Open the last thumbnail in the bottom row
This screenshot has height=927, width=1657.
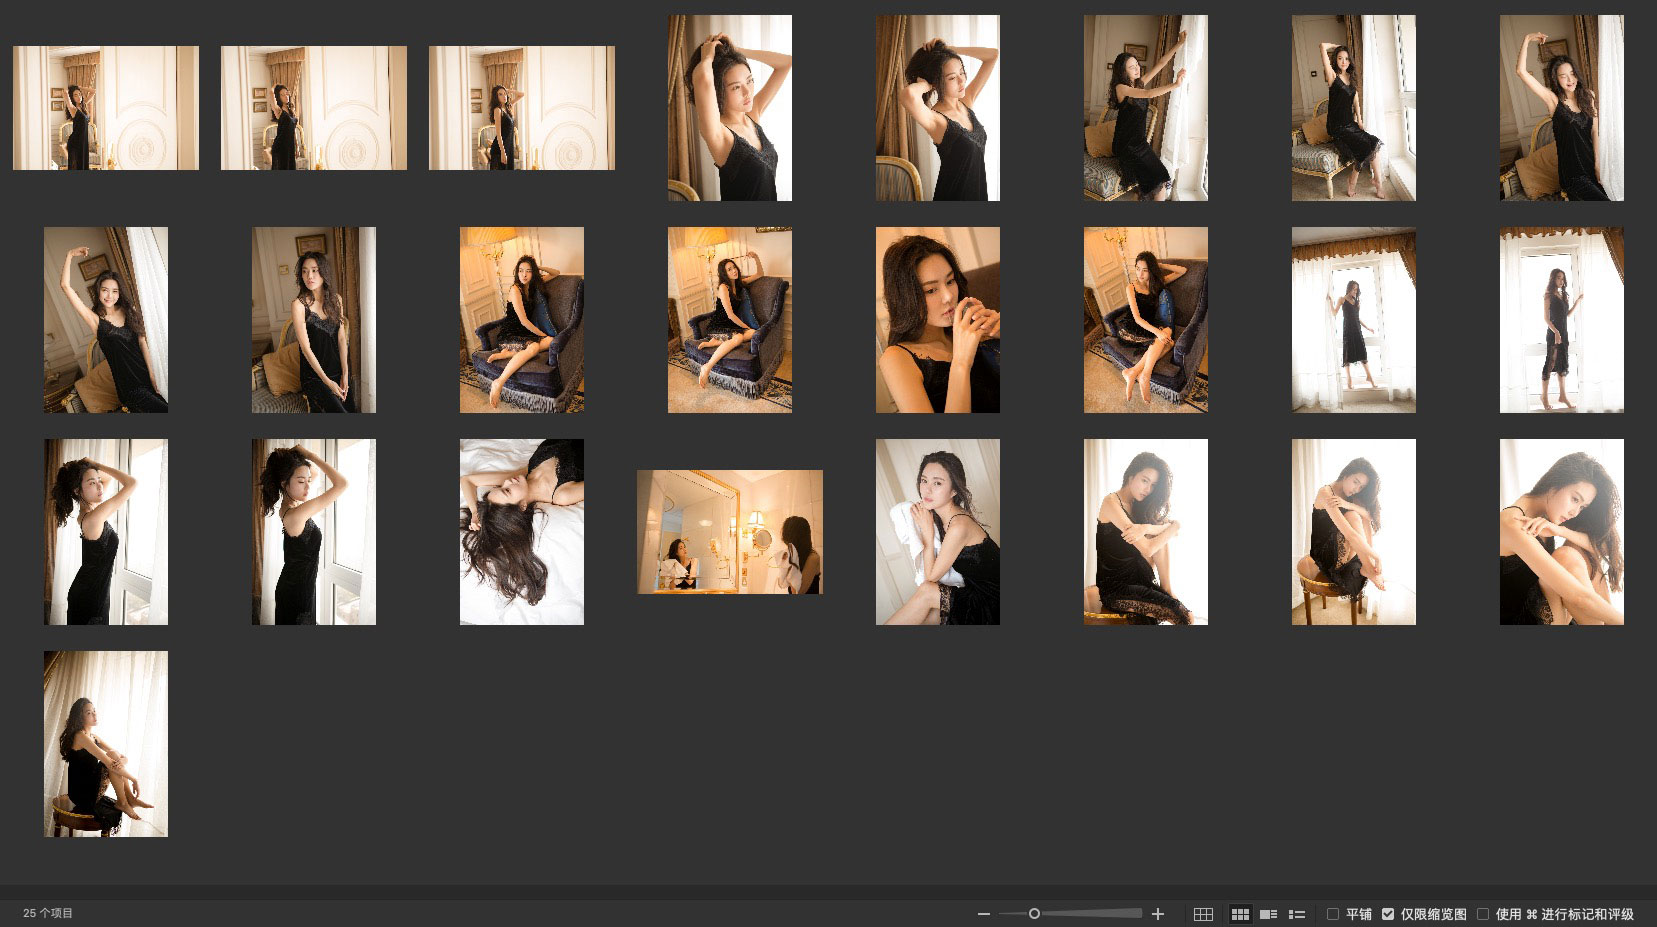pos(106,744)
